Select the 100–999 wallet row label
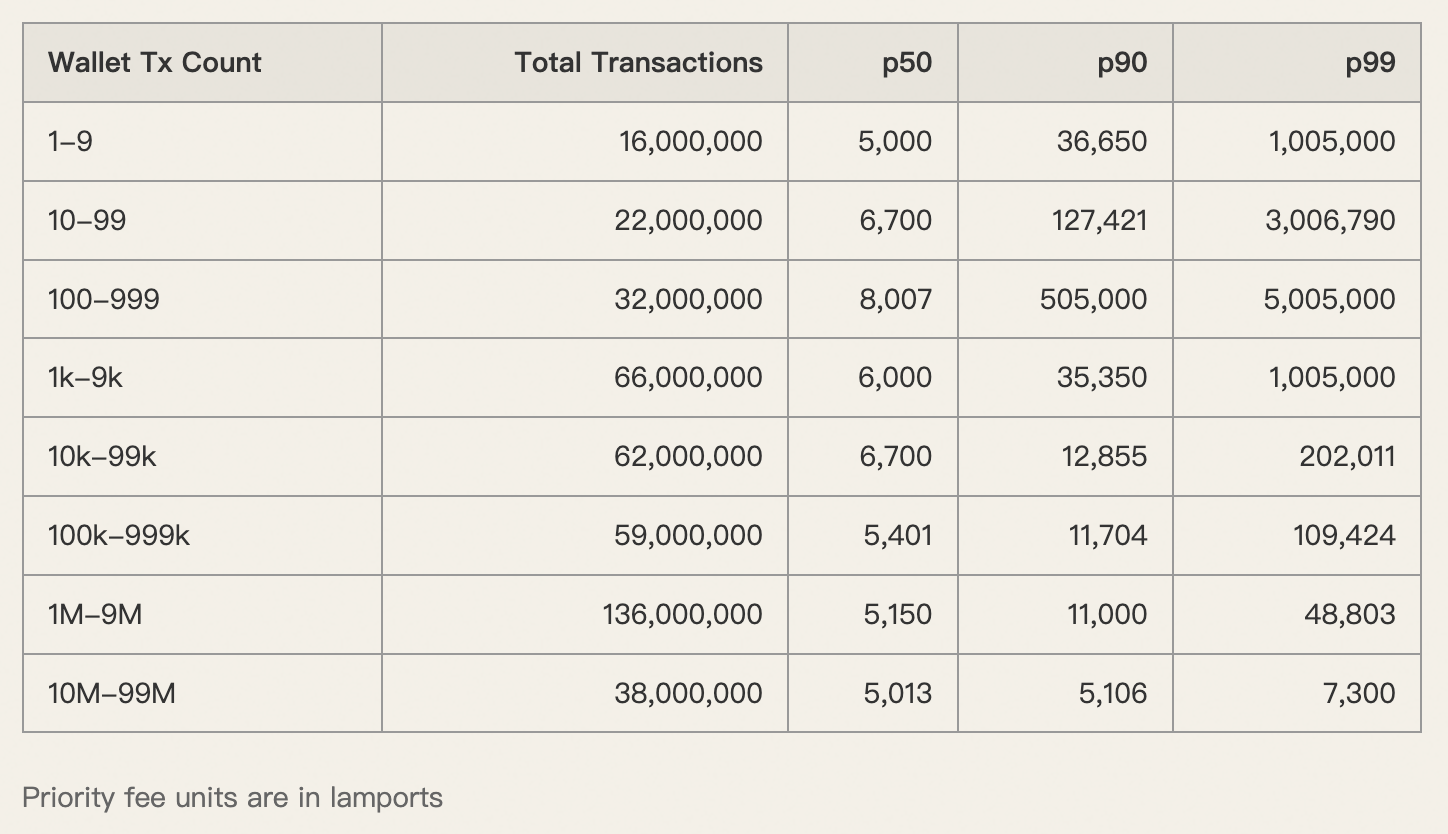 click(103, 299)
